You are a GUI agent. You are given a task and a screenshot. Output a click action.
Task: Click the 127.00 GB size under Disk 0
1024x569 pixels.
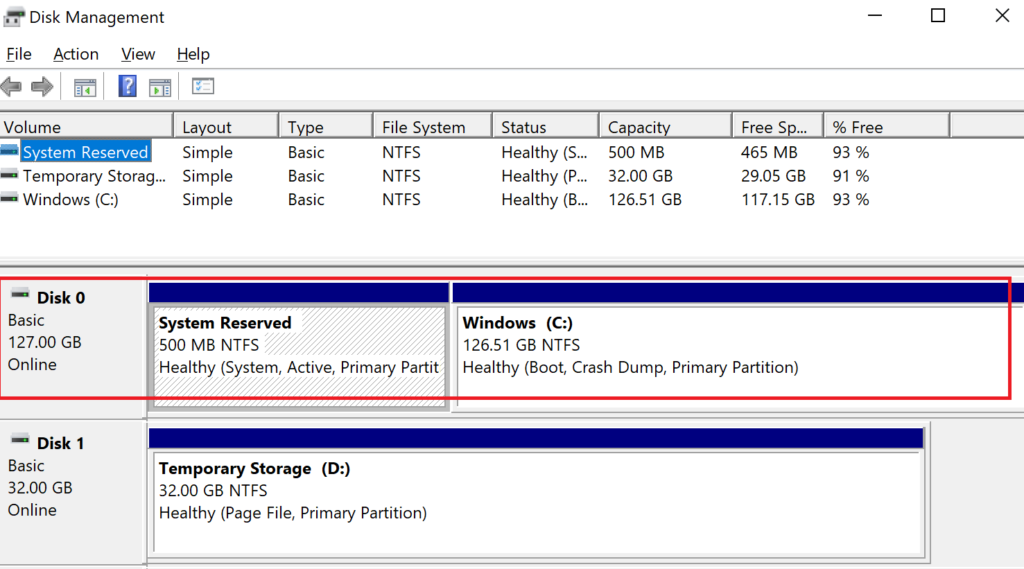coord(44,342)
